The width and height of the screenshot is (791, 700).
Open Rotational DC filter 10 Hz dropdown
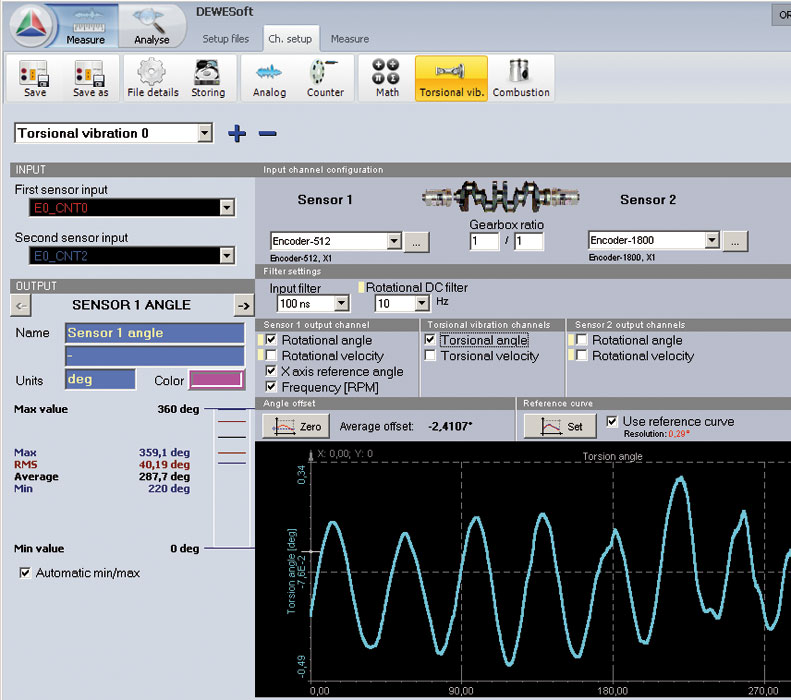pyautogui.click(x=422, y=304)
